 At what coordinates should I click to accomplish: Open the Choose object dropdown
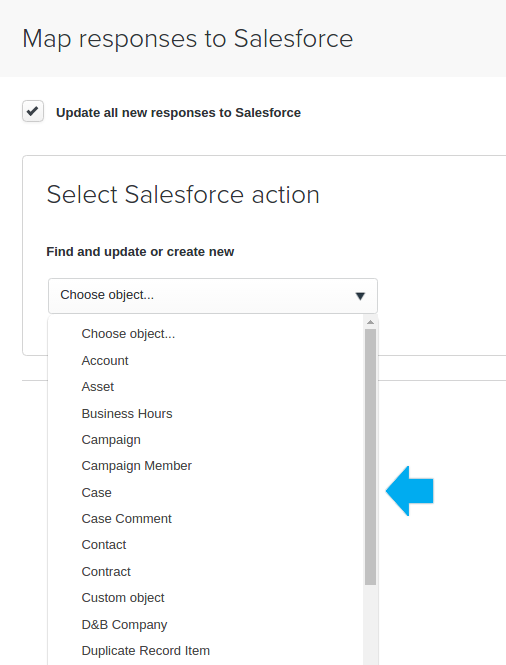[213, 296]
